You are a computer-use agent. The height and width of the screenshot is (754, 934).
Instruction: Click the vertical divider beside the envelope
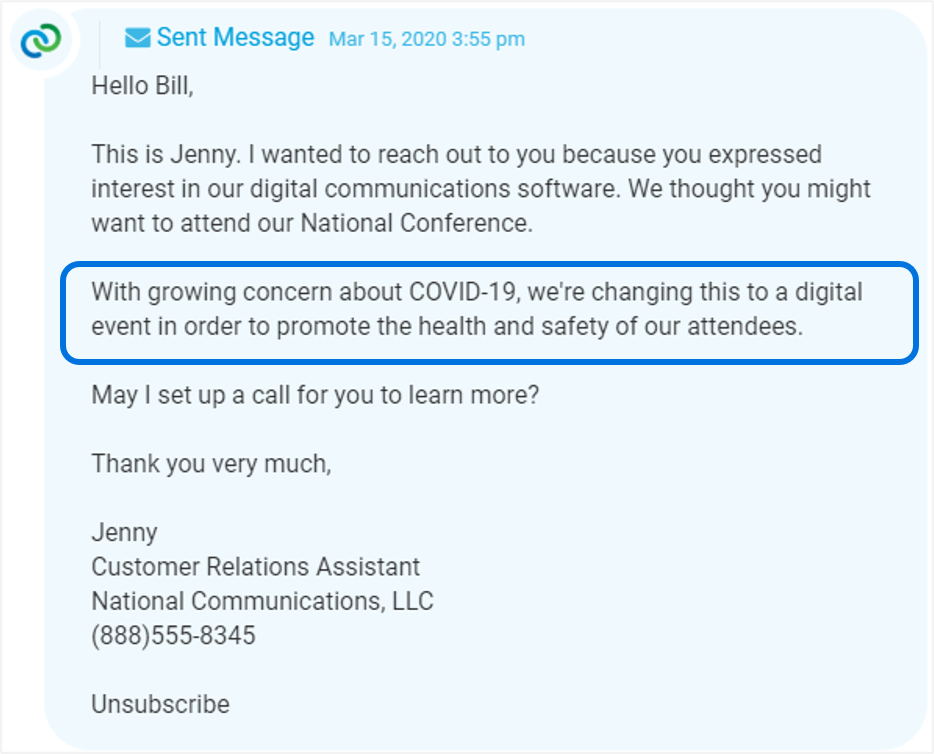pos(99,45)
